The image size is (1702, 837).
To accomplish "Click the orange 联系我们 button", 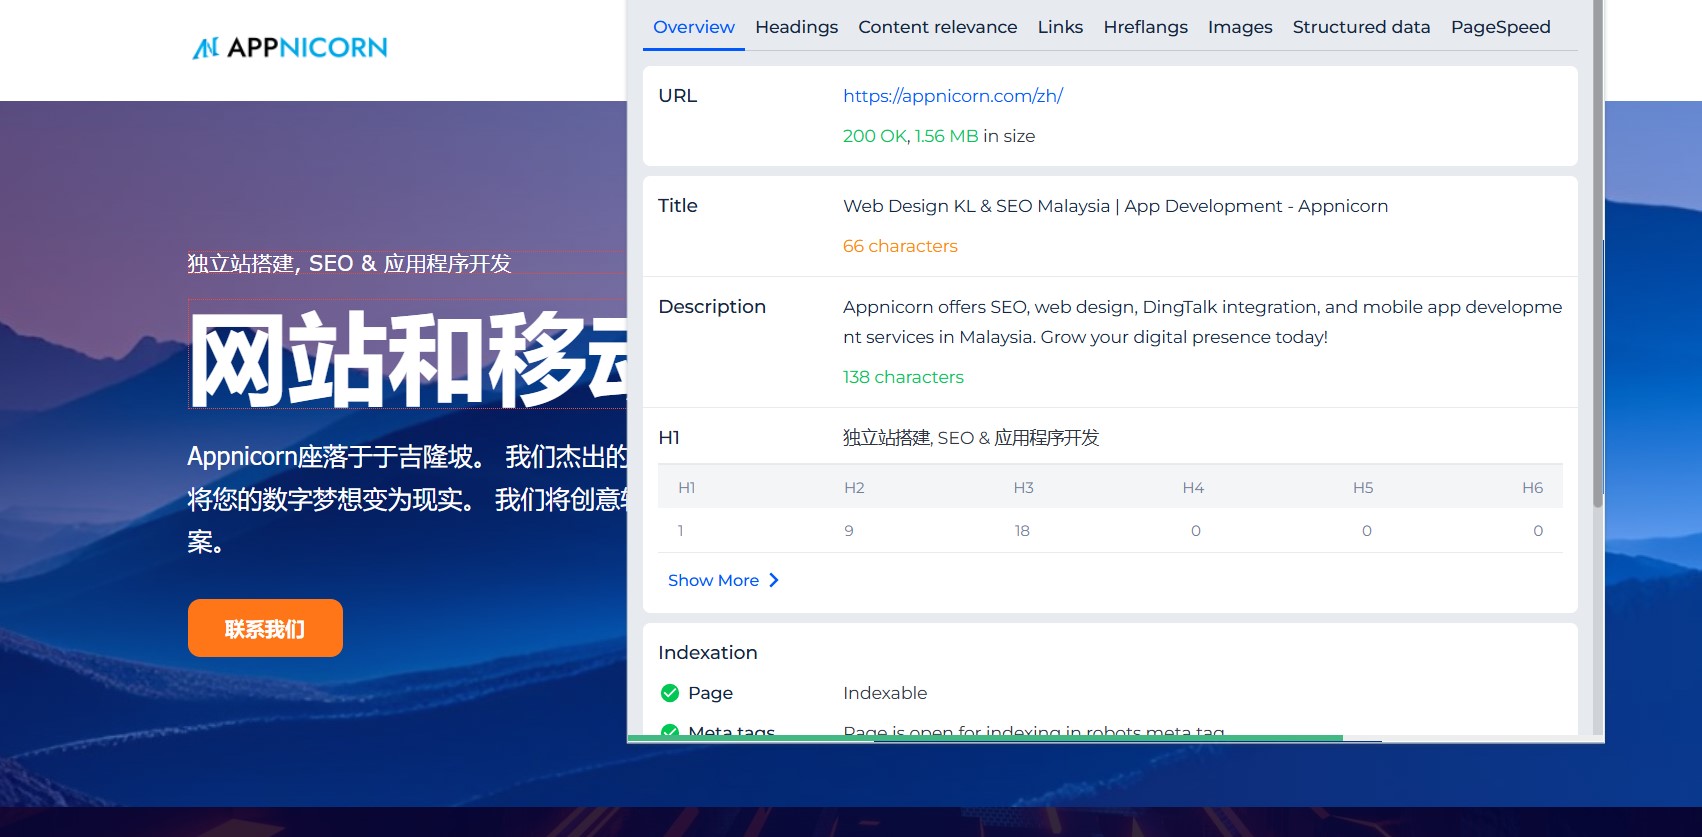I will pyautogui.click(x=265, y=628).
